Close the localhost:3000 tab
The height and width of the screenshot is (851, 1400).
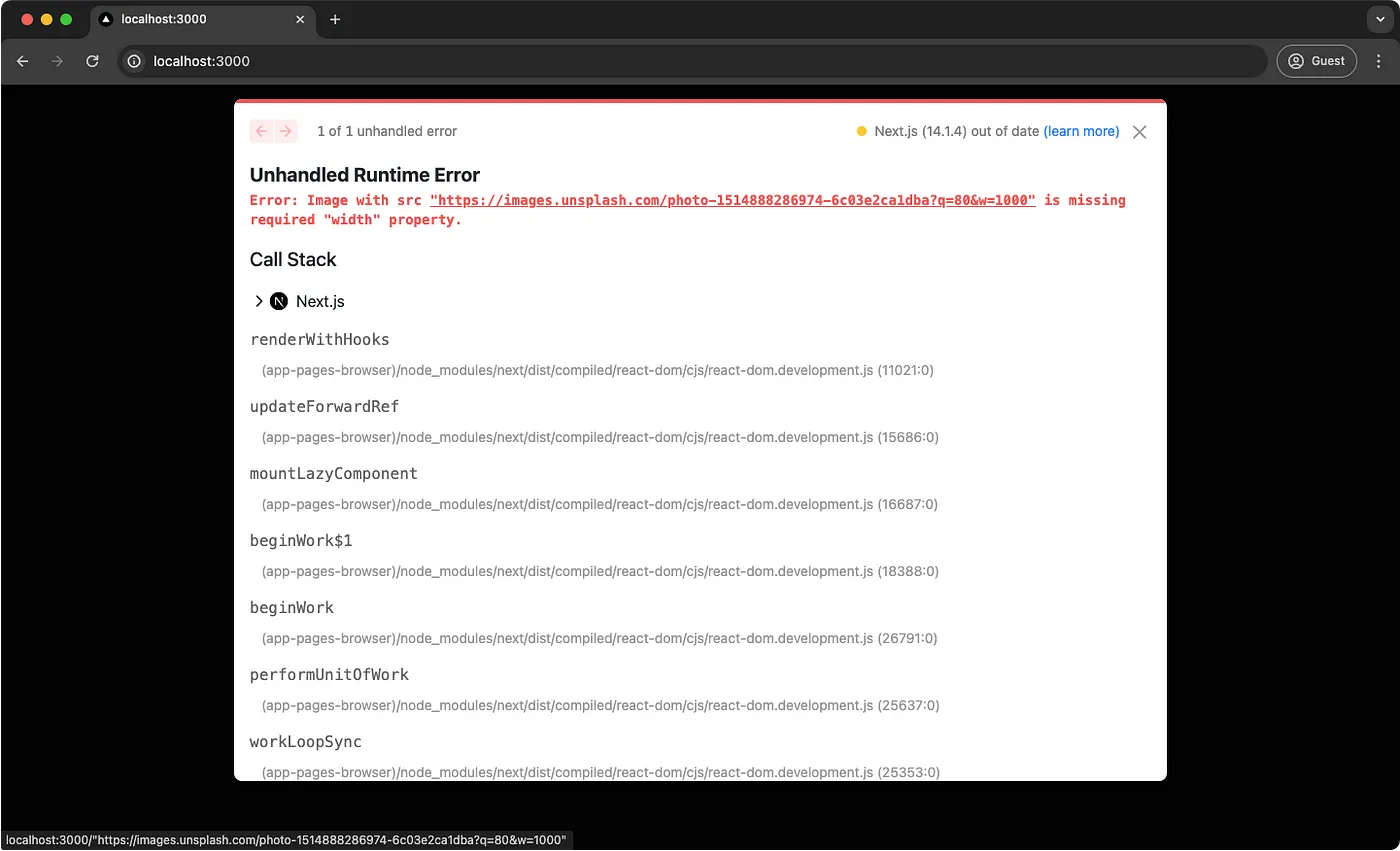(300, 19)
